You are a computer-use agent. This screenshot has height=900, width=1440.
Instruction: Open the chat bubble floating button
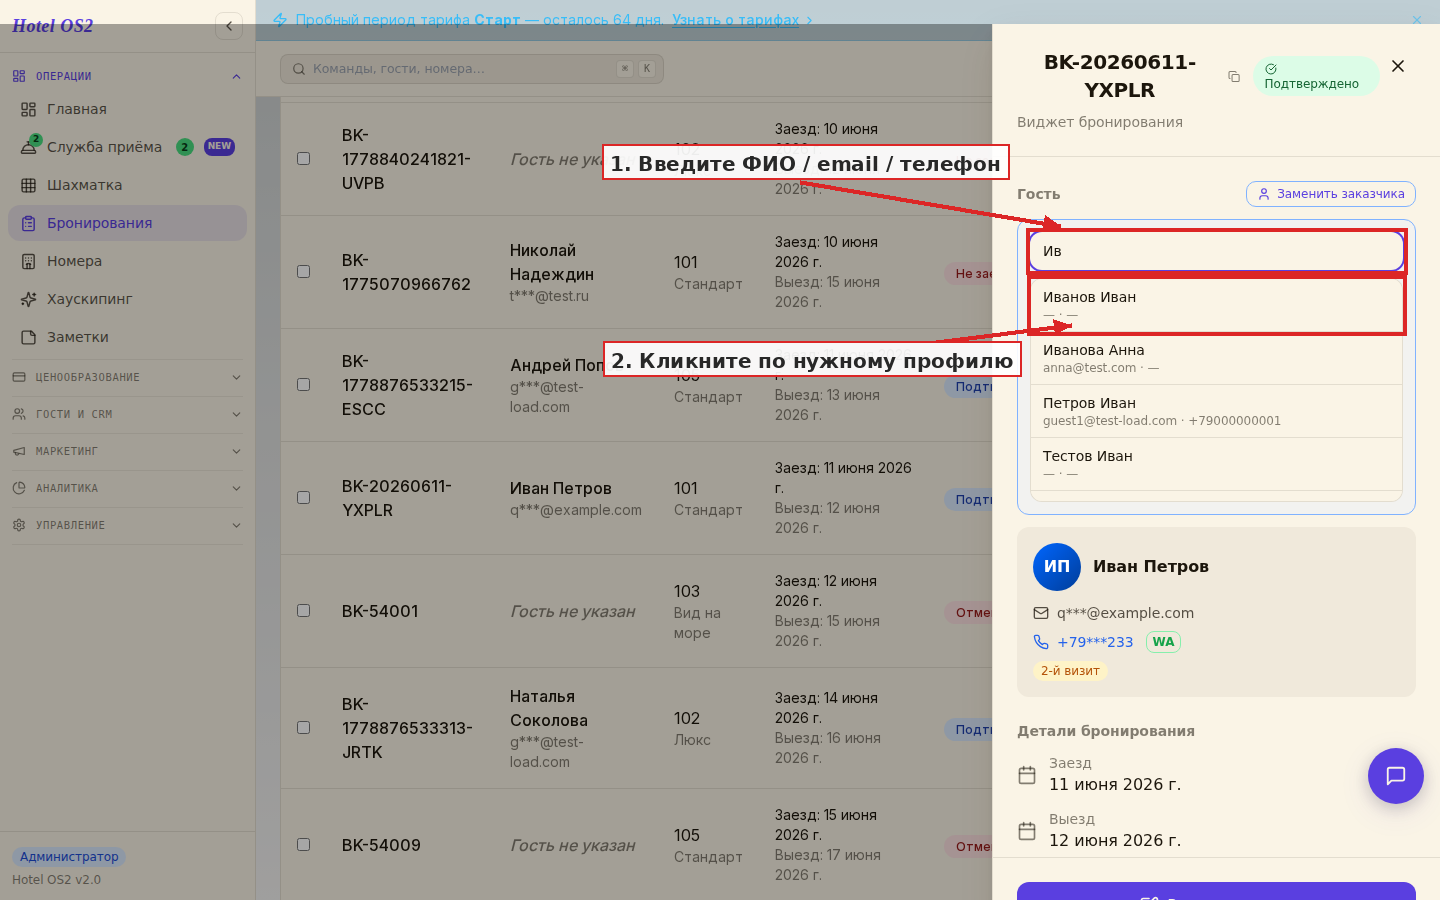(x=1395, y=776)
